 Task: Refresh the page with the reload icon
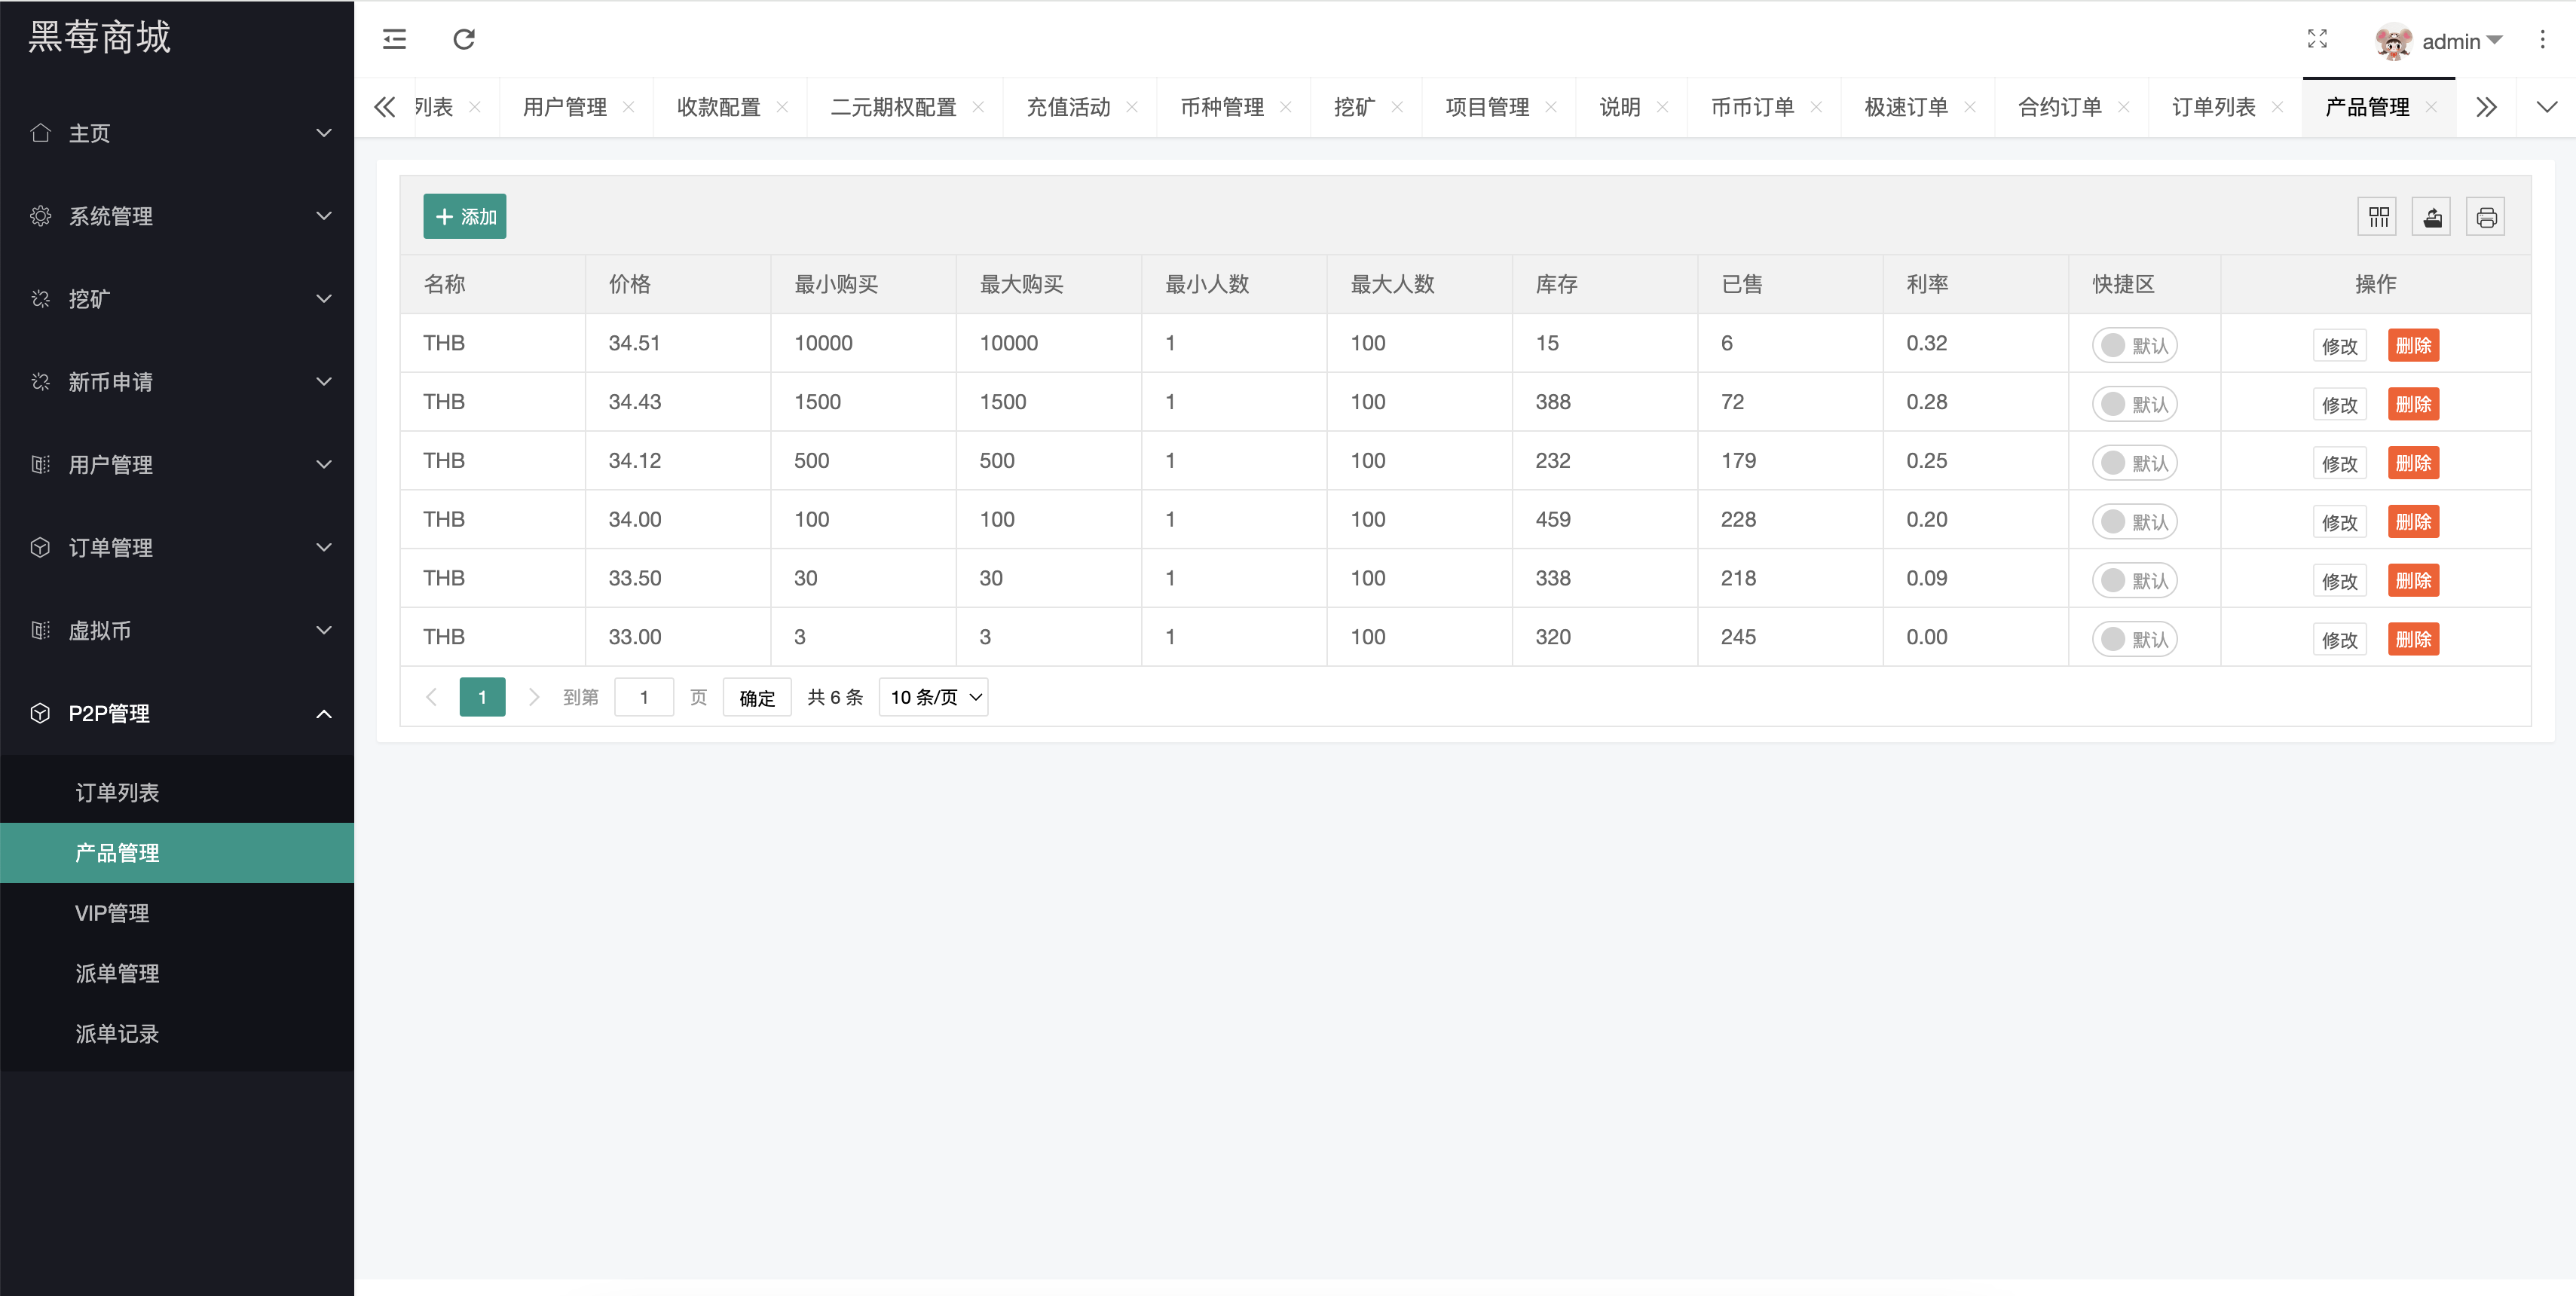click(463, 39)
